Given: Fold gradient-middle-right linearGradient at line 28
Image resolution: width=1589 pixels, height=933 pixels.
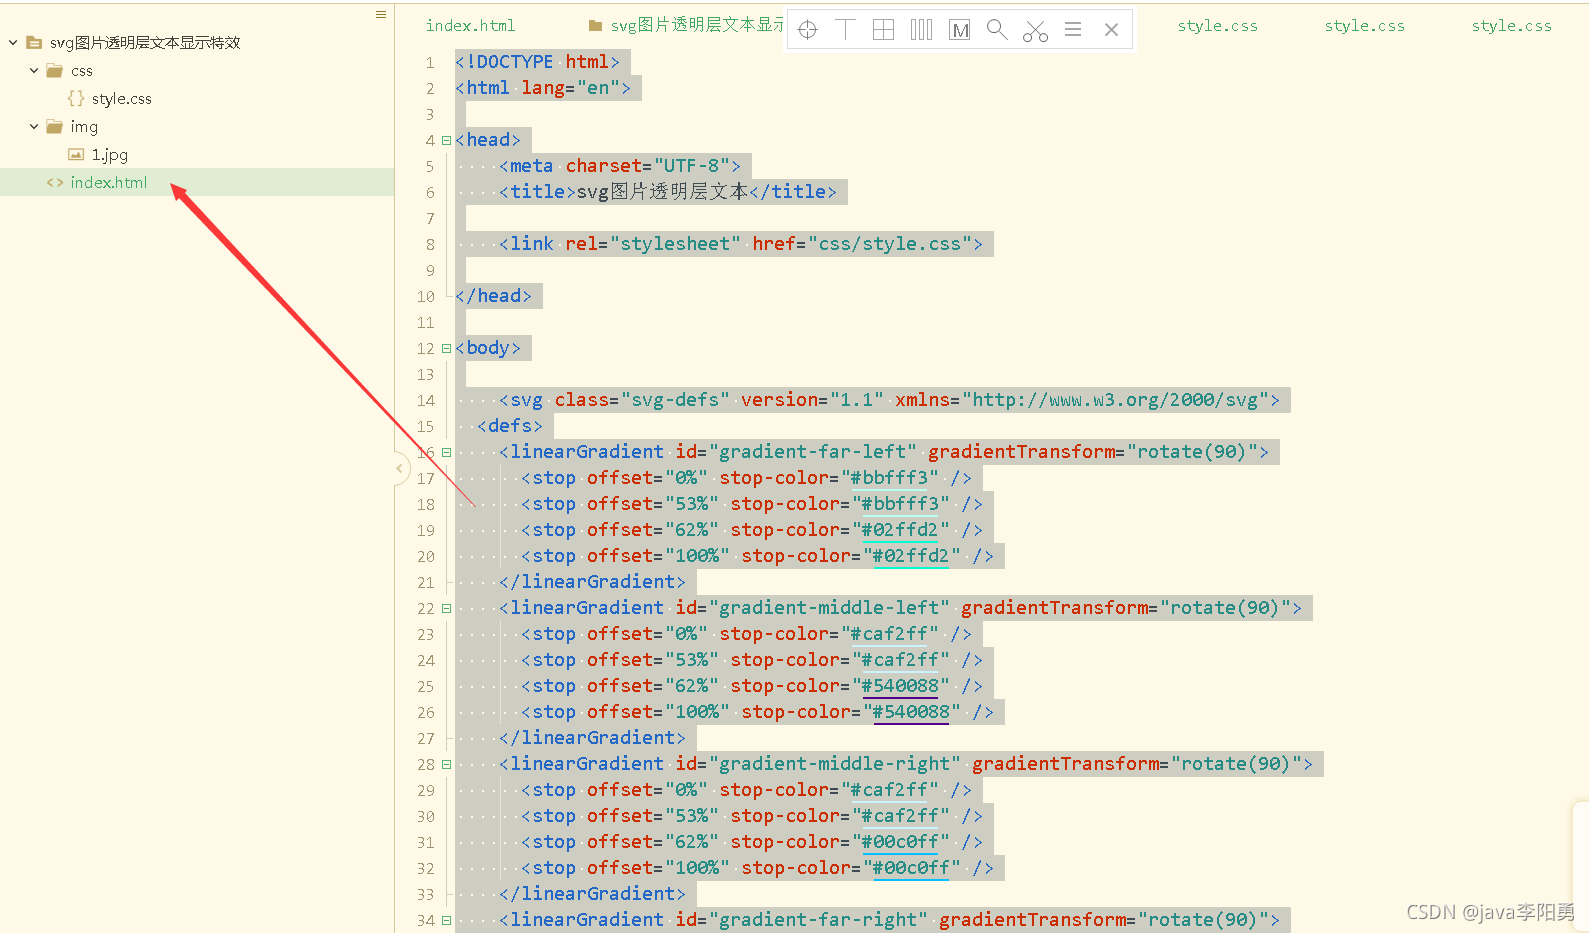Looking at the screenshot, I should point(446,765).
